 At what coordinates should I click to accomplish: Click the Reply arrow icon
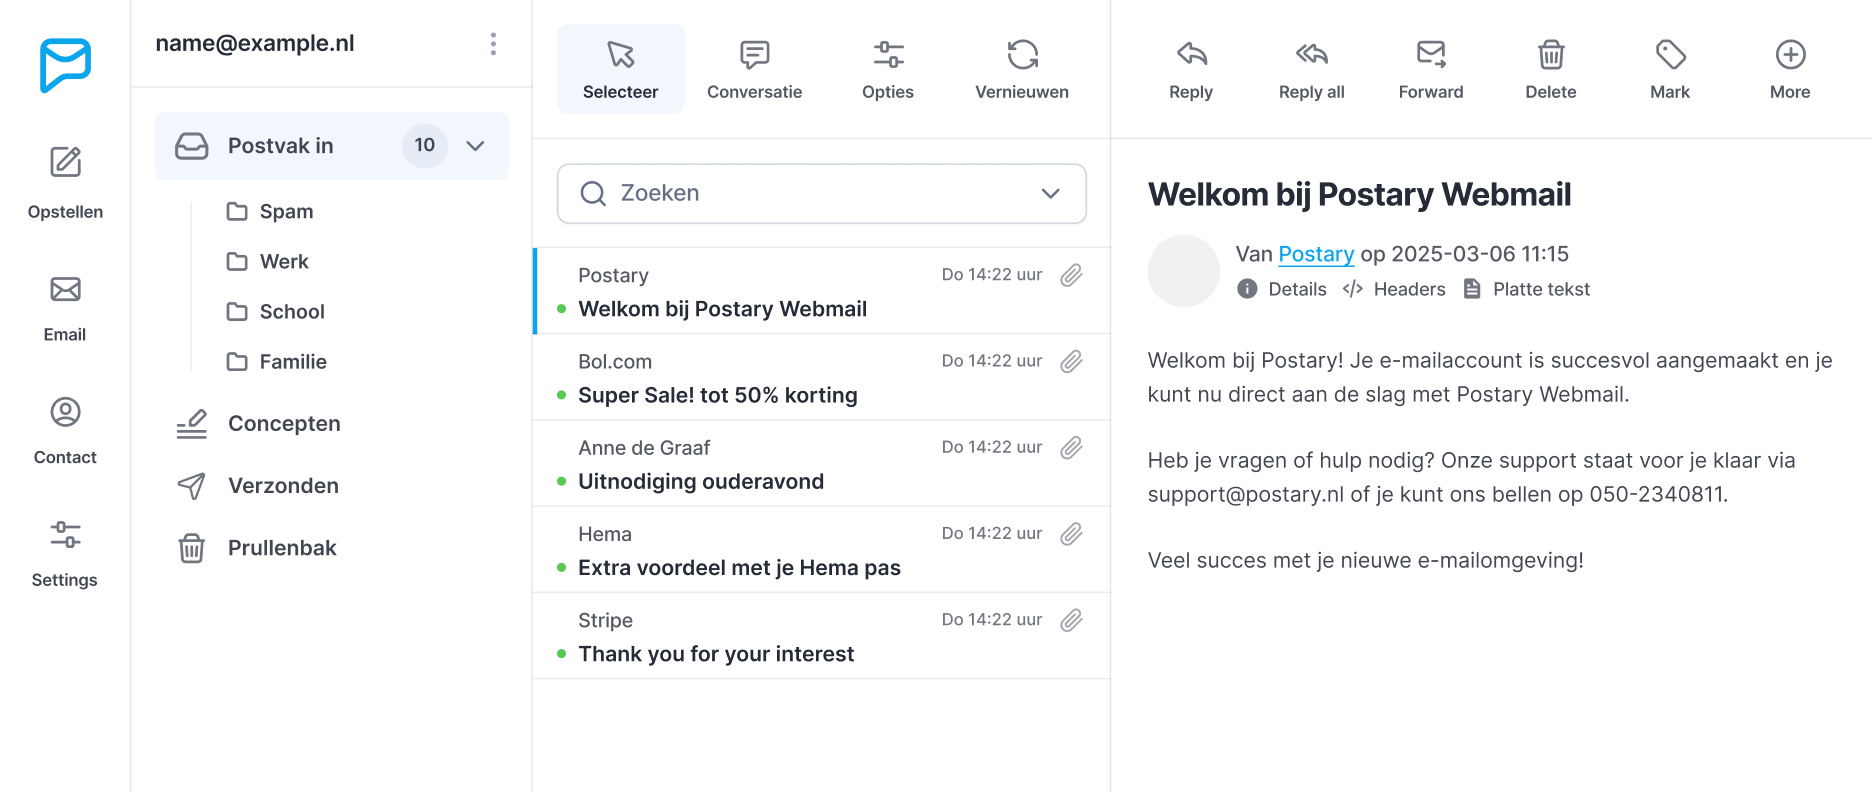click(1191, 55)
